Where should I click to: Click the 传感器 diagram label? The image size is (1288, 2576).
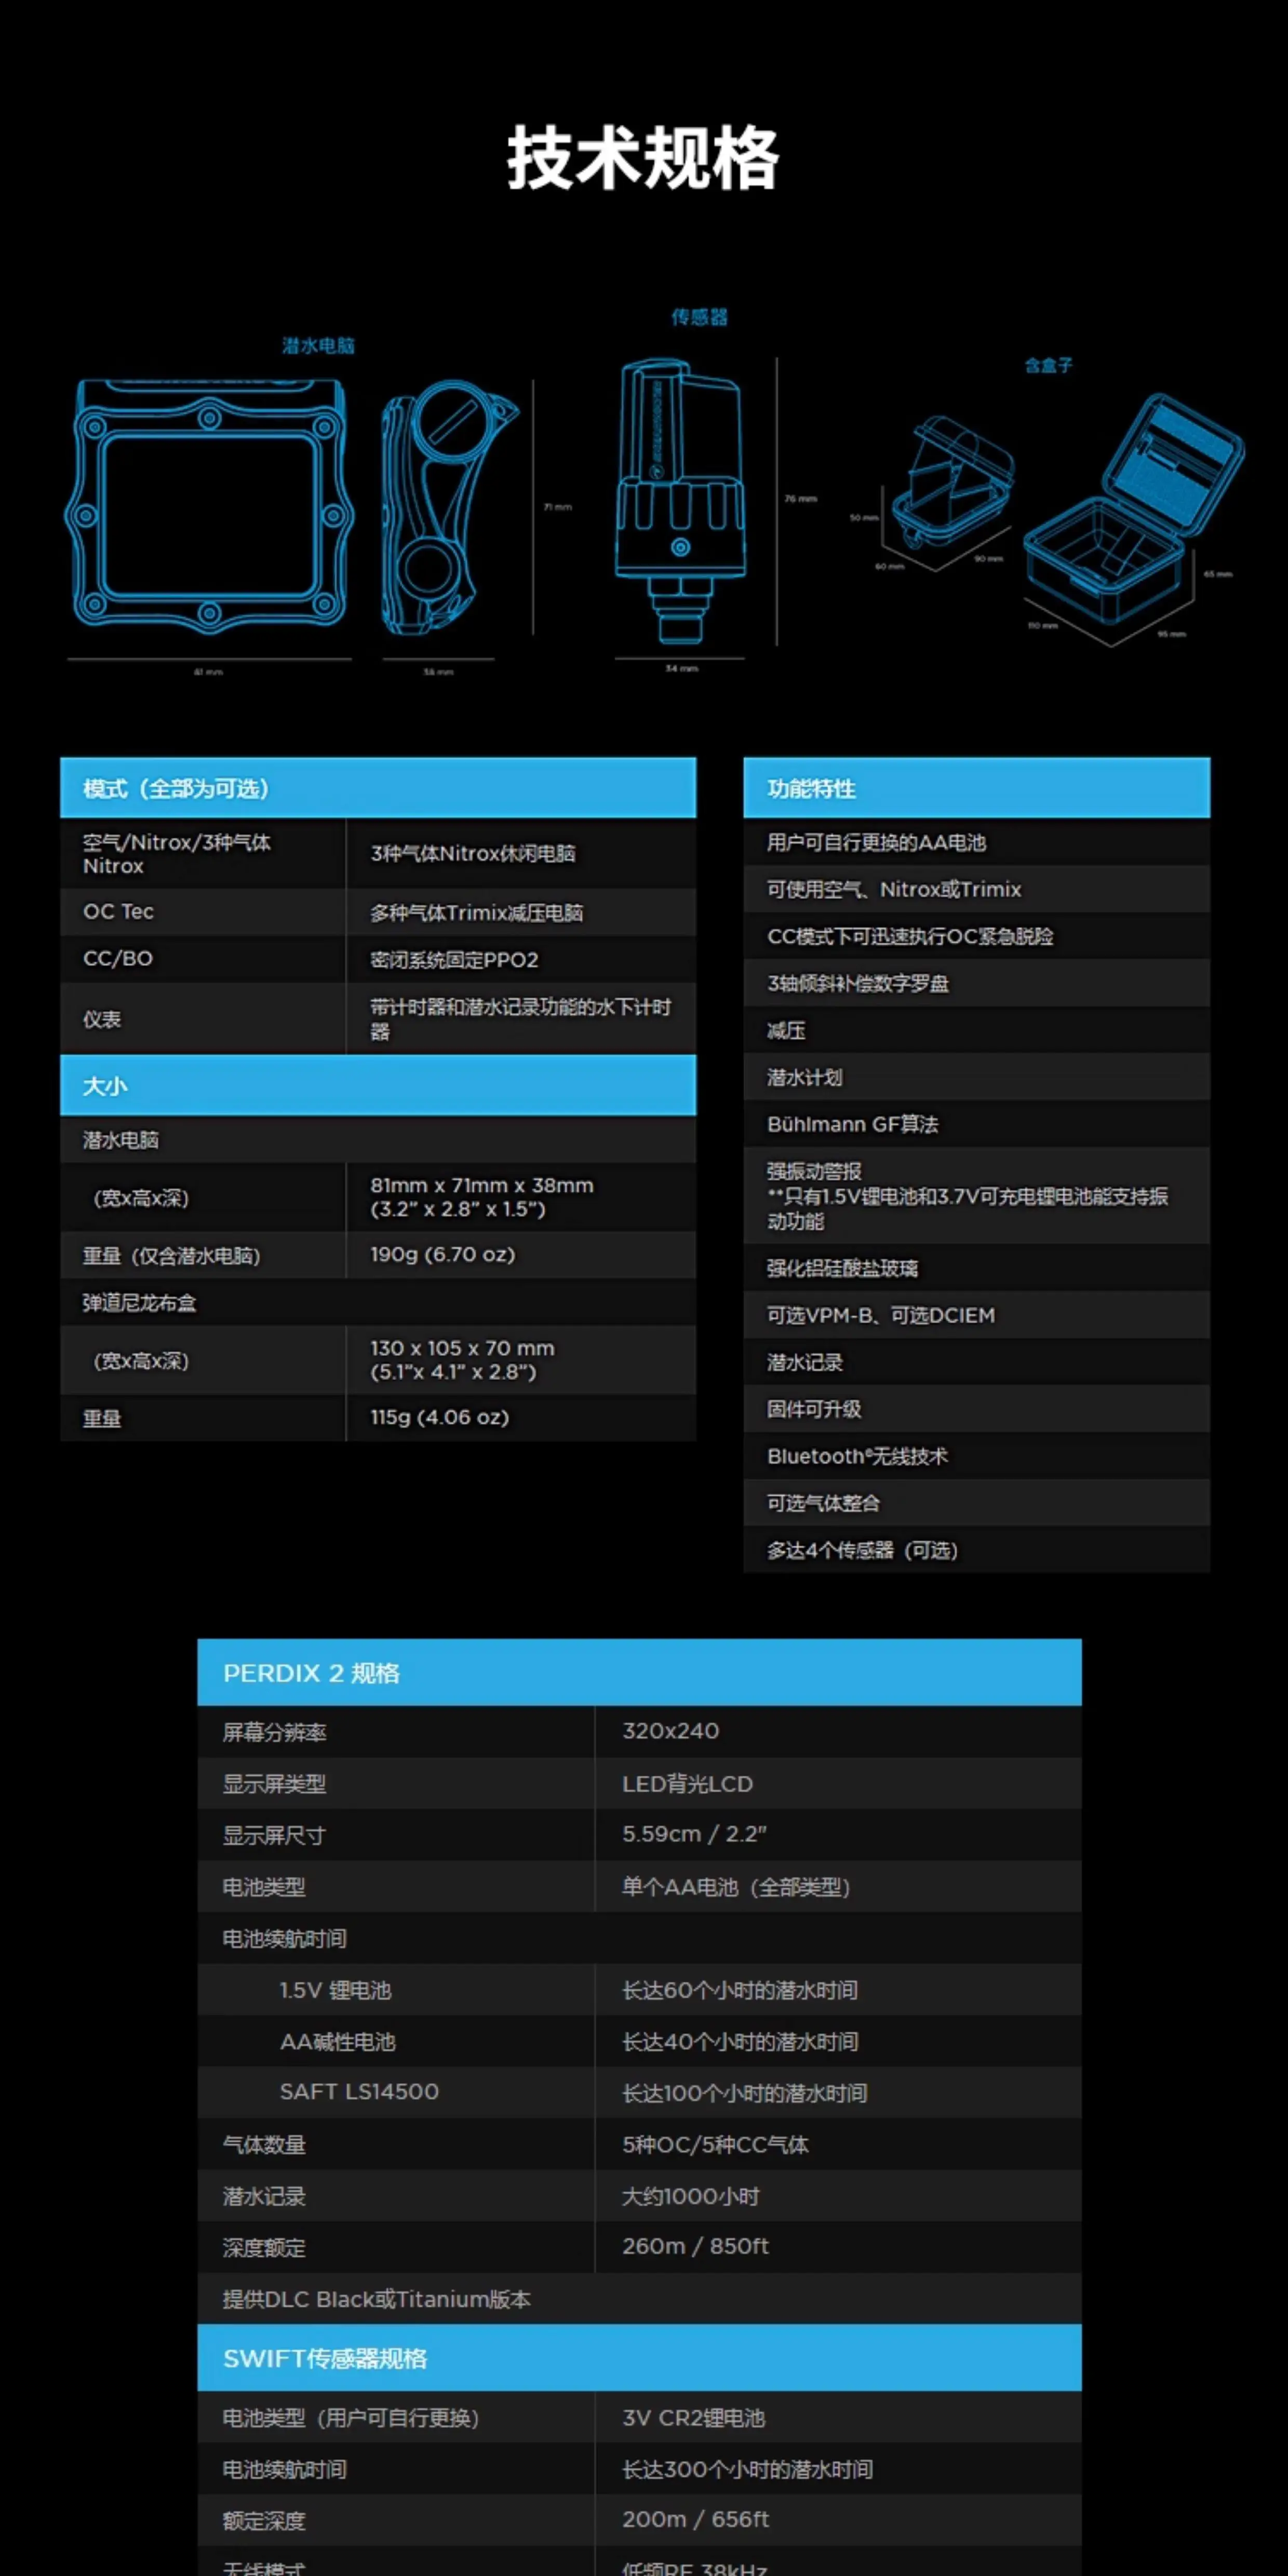[x=699, y=318]
